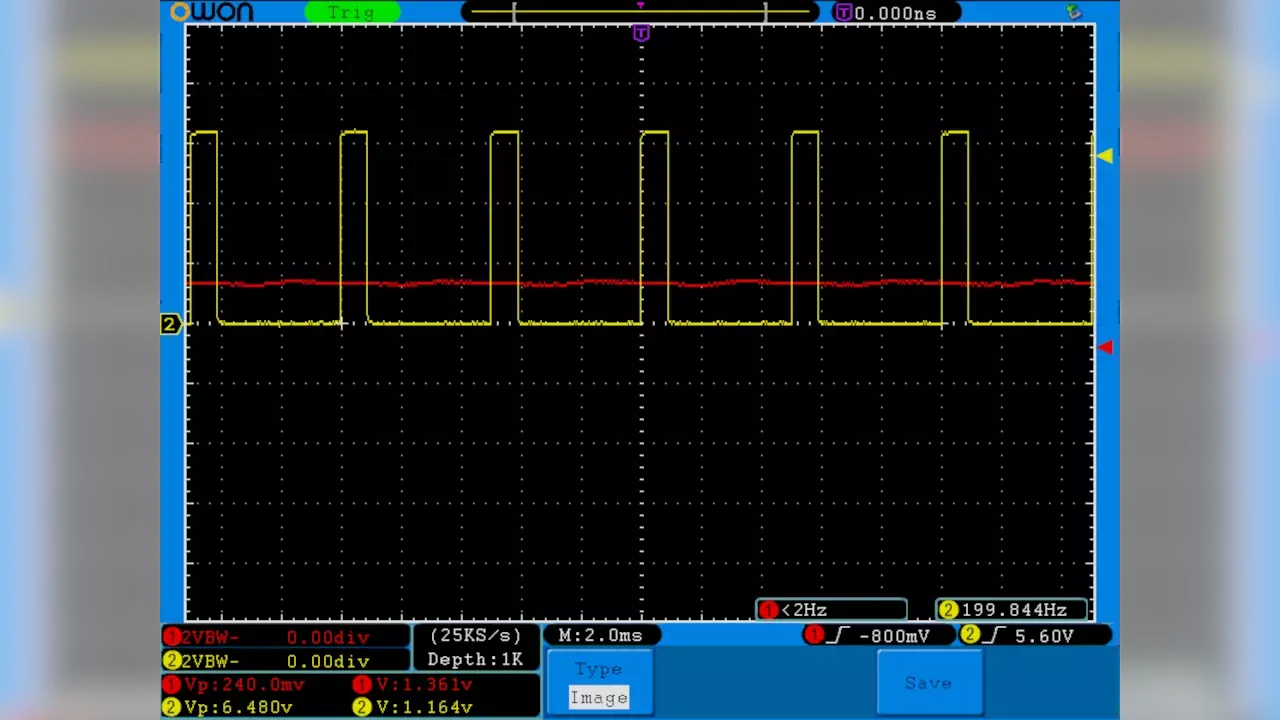Click the CH2 frequency badge showing 199.844Hz
This screenshot has width=1280, height=720.
[x=1010, y=609]
